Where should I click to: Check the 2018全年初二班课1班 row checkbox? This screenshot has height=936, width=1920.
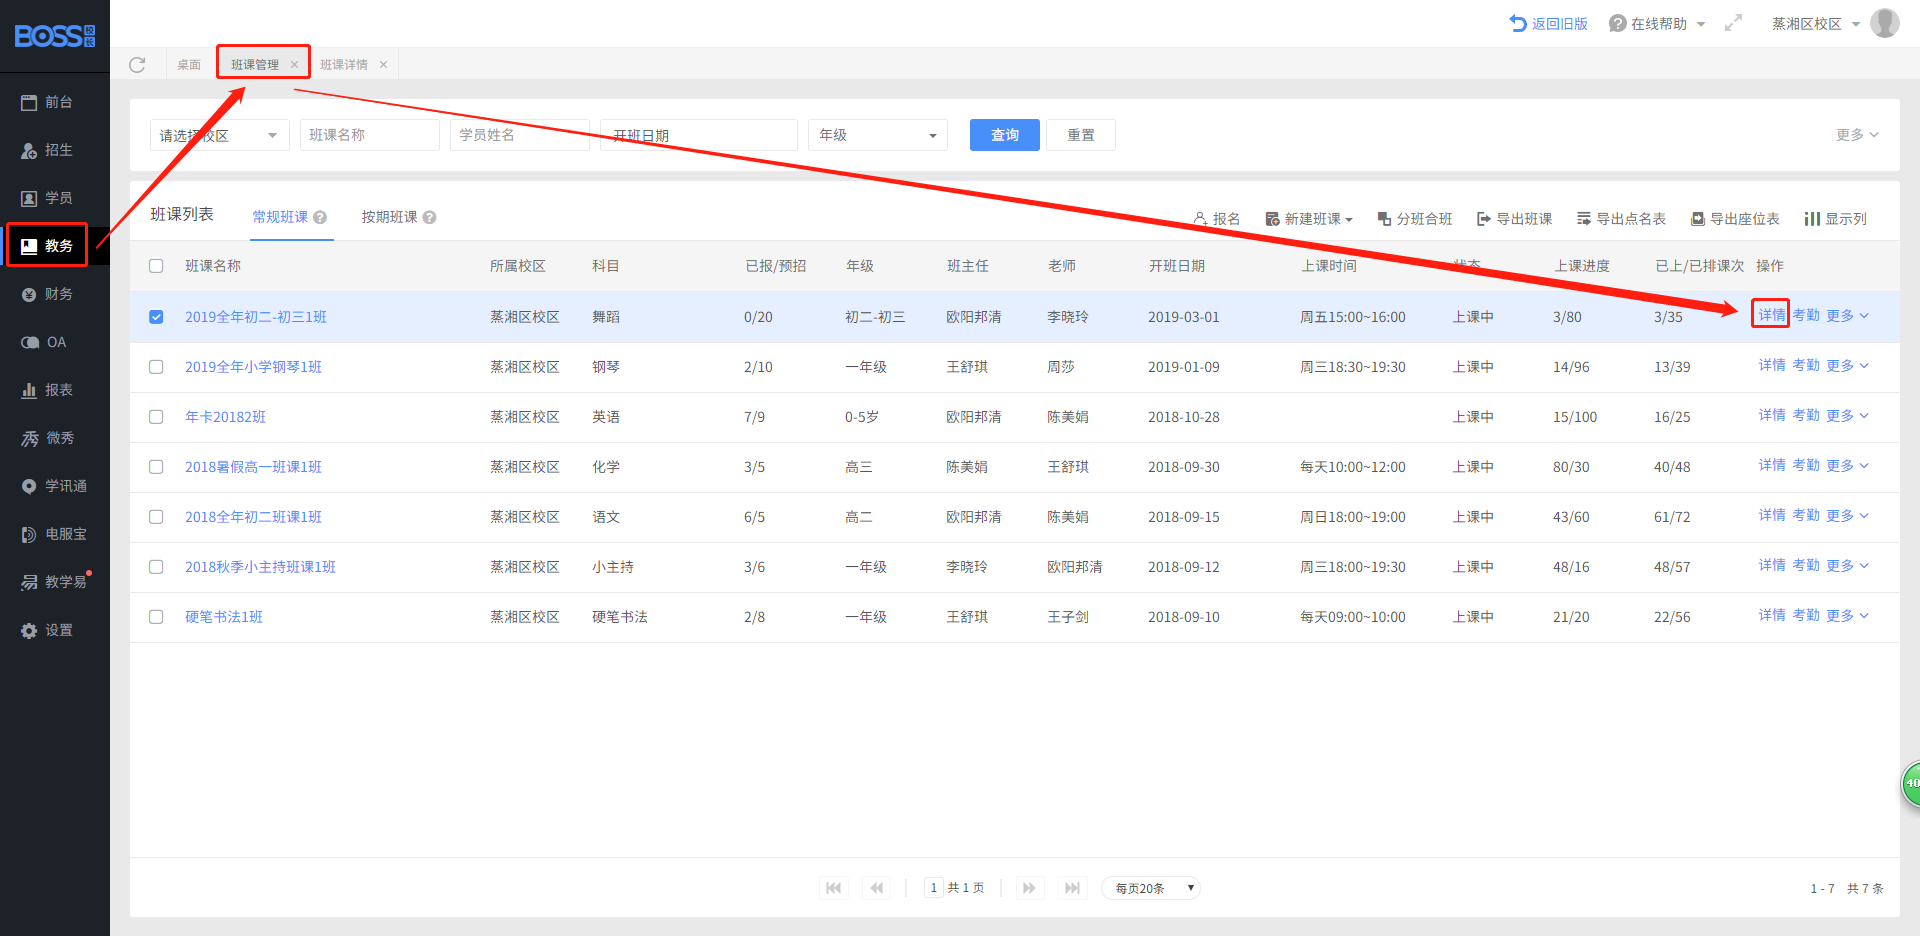click(156, 517)
